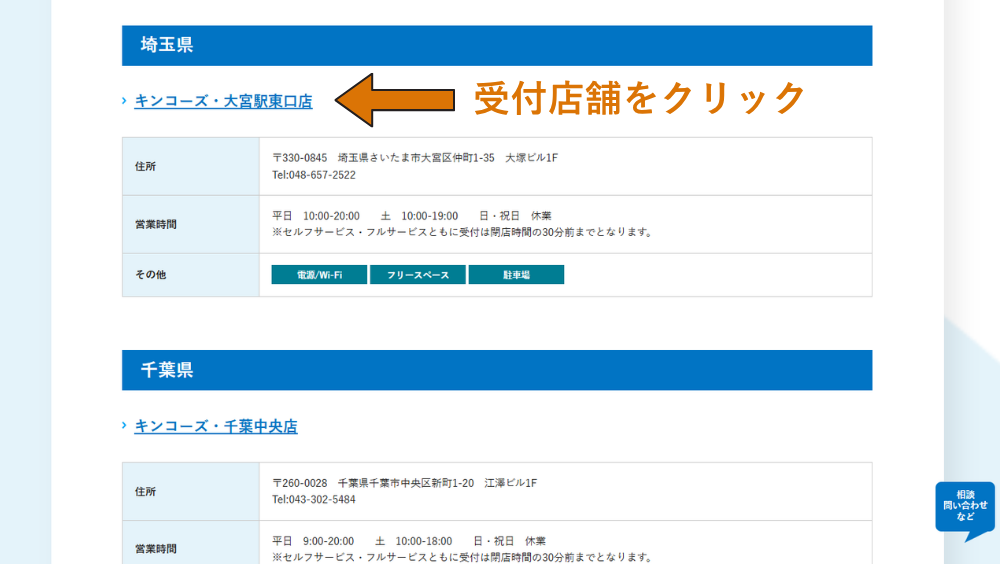Open the キンコーズ・千葉中央店 store link
The image size is (1000, 565).
[216, 426]
